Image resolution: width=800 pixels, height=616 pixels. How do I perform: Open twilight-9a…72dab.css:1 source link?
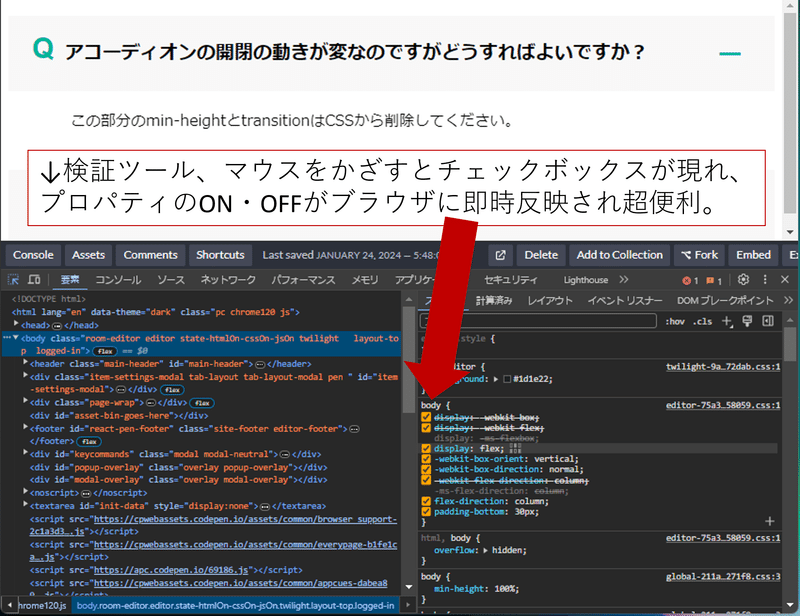click(x=723, y=366)
